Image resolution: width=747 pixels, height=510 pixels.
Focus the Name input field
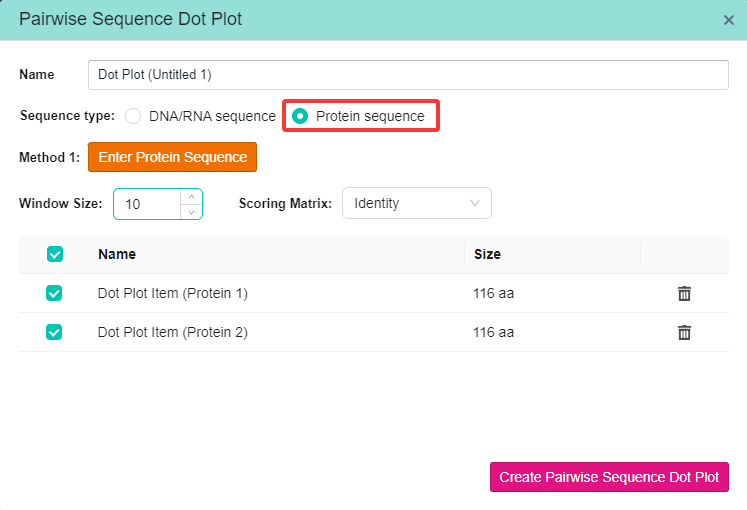[x=408, y=75]
